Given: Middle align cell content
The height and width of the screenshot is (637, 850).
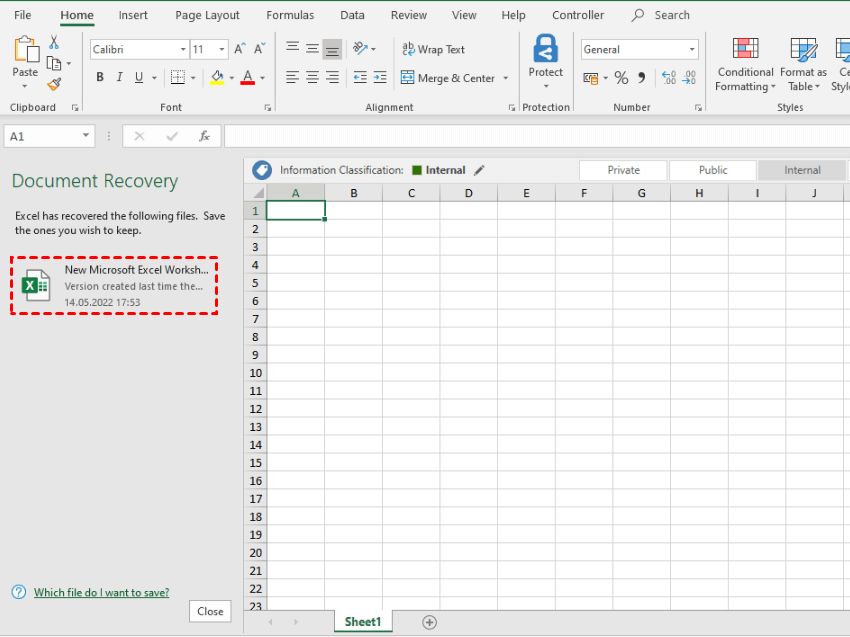Looking at the screenshot, I should (312, 49).
